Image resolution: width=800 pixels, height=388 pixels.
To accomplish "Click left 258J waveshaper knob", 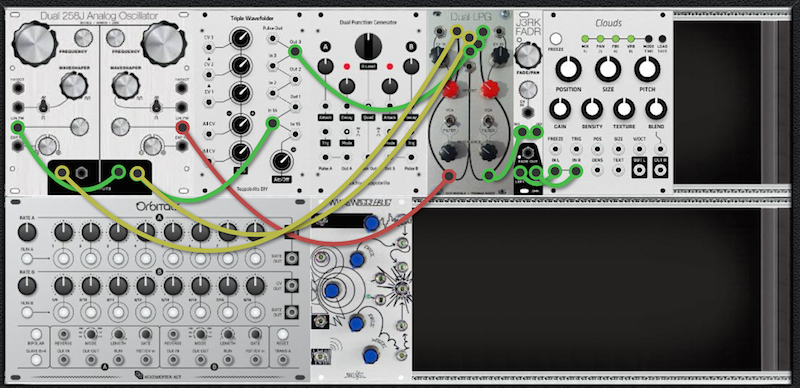I will pyautogui.click(x=73, y=85).
